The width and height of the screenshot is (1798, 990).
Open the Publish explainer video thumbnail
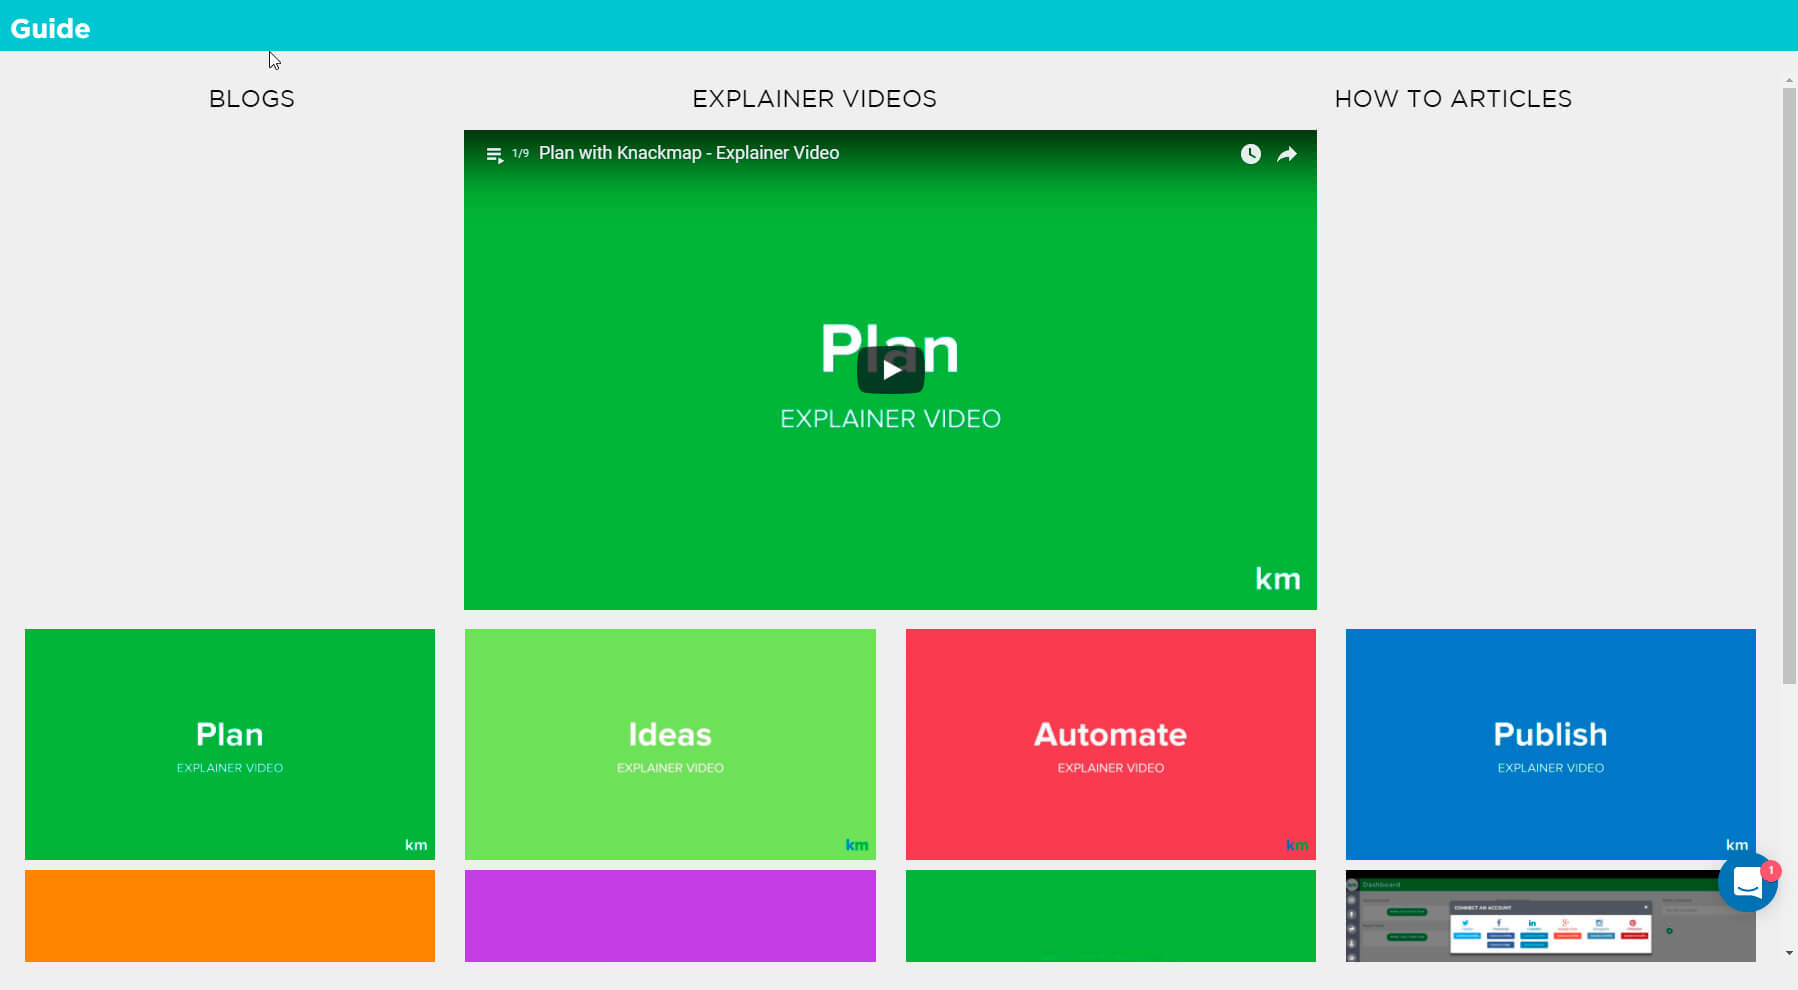(1551, 744)
